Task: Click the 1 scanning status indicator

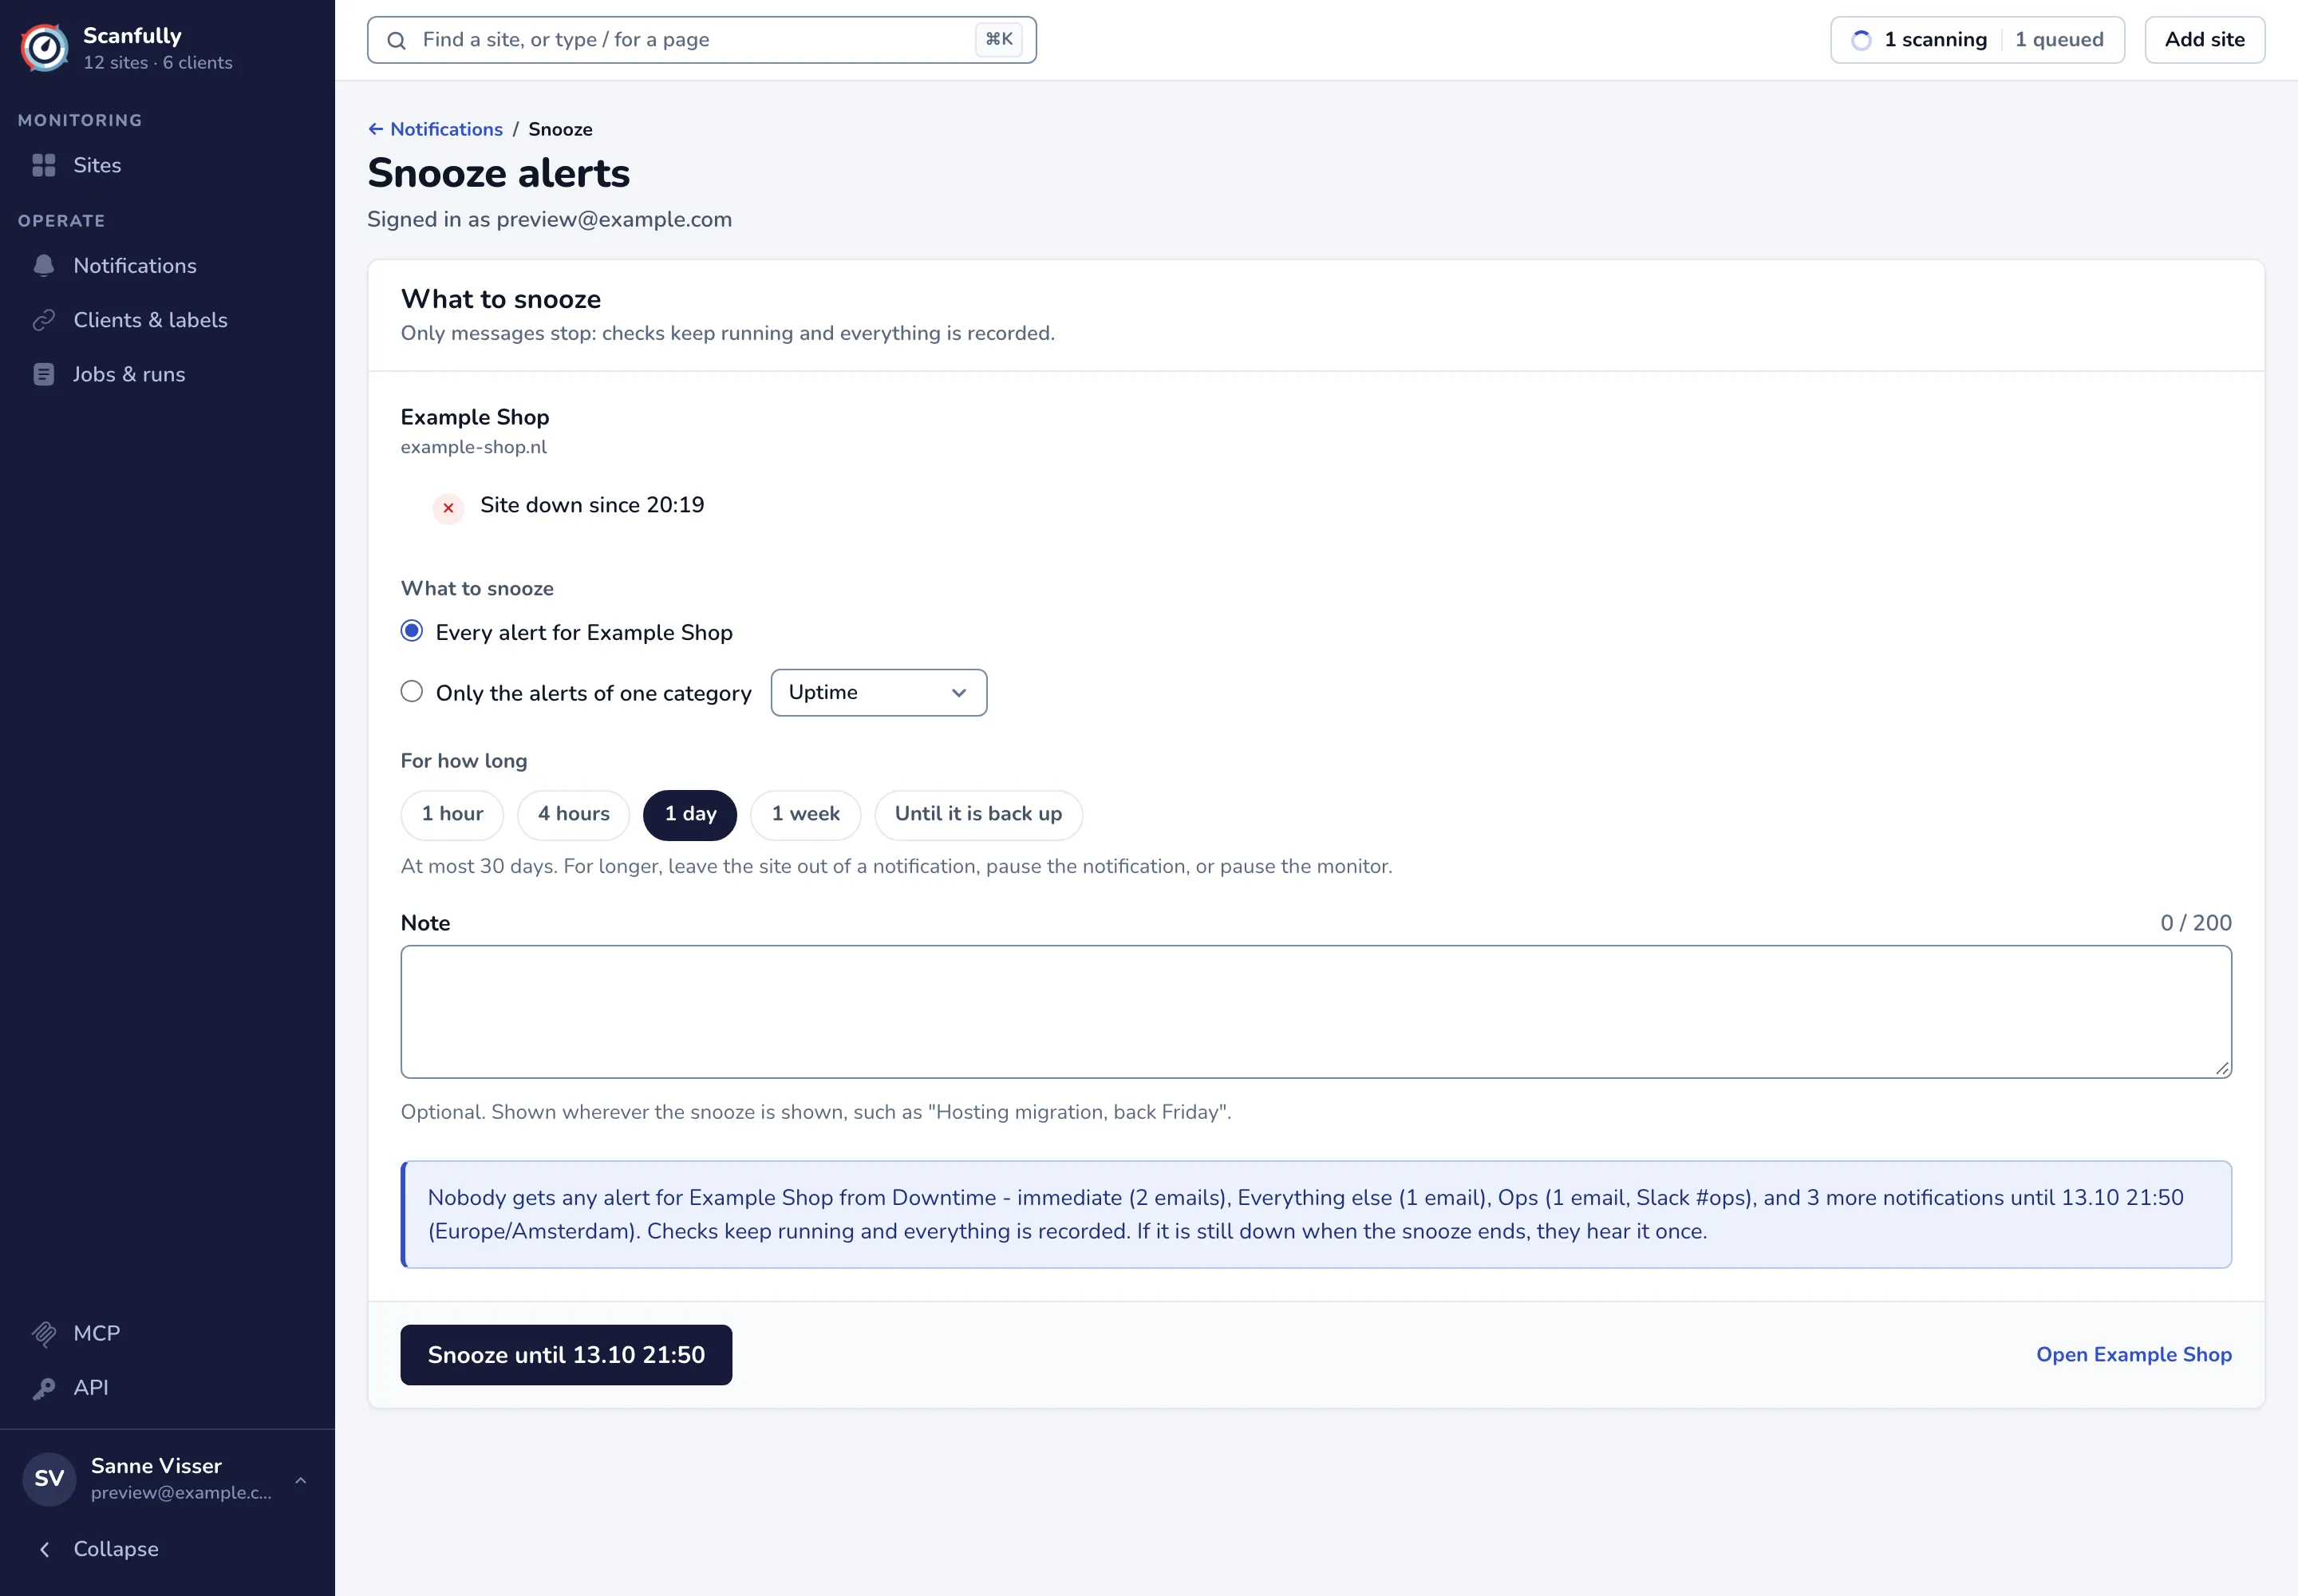Action: (1935, 40)
